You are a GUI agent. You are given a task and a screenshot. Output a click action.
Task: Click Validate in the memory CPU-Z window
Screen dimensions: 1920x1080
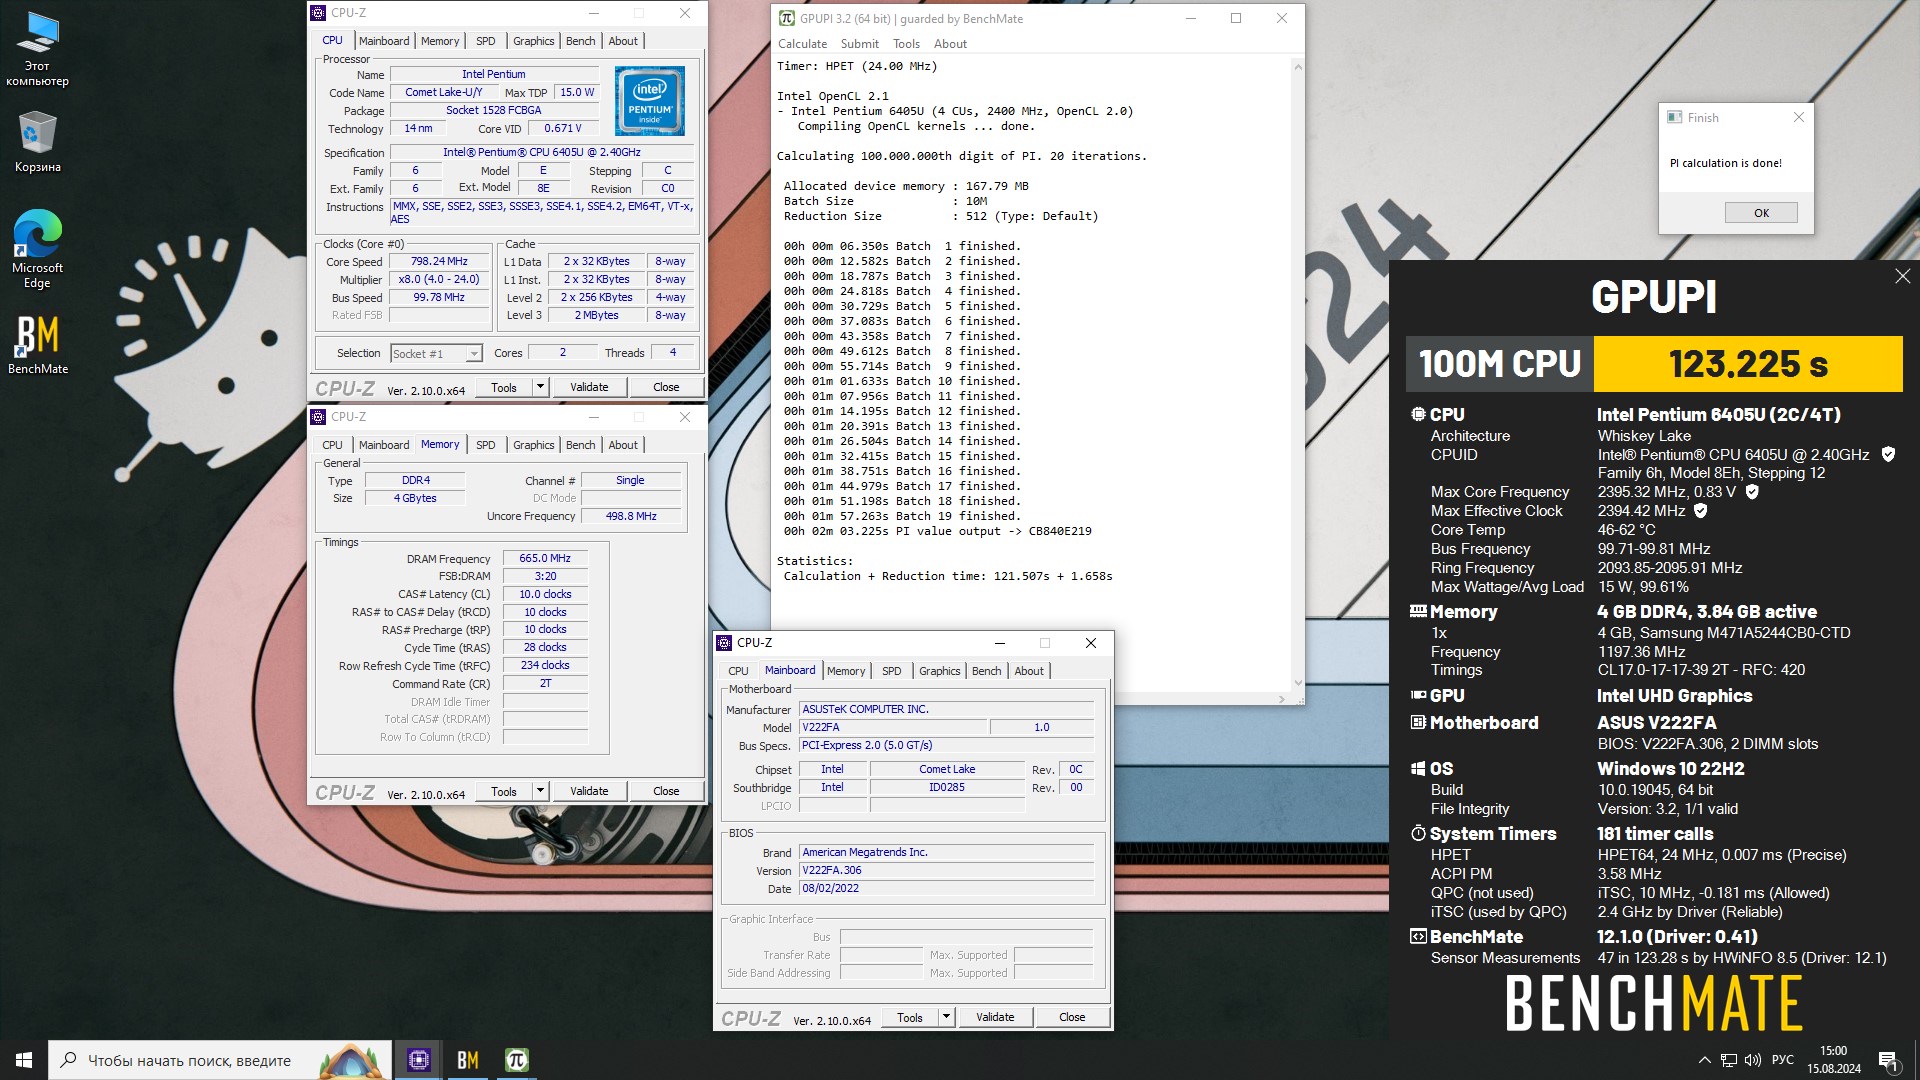[x=589, y=791]
